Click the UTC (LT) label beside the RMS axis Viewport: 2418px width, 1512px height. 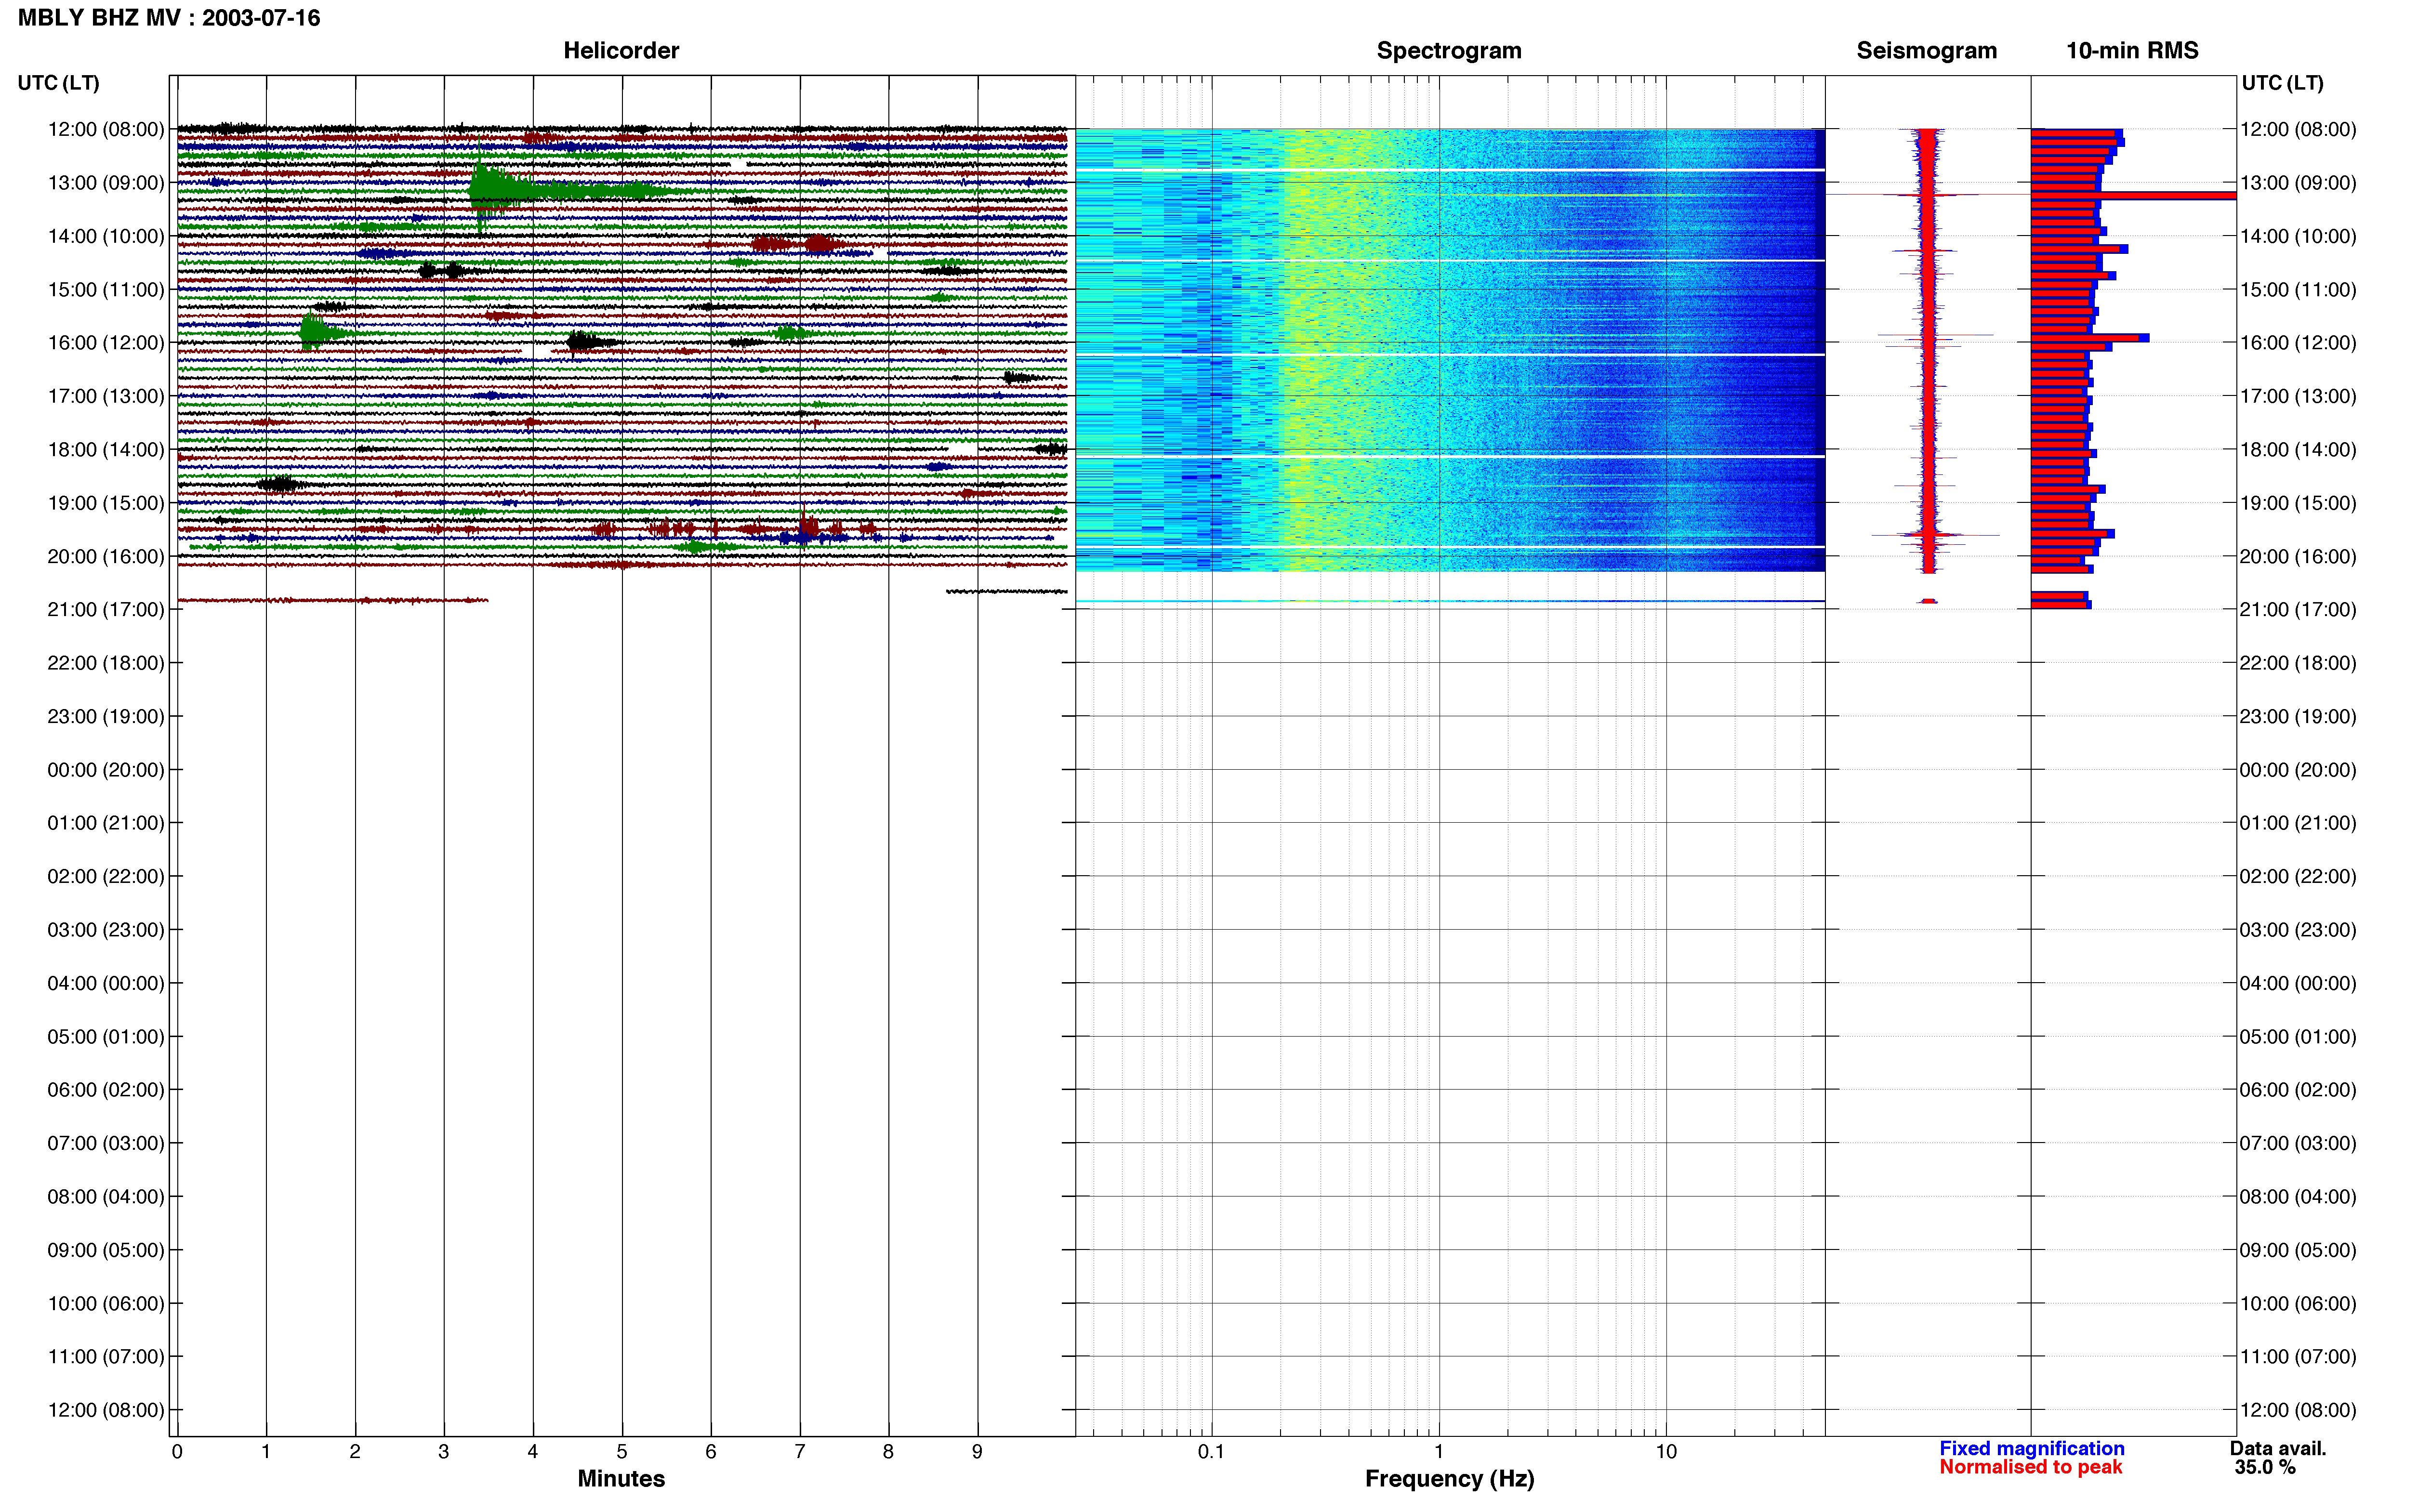pos(2282,83)
